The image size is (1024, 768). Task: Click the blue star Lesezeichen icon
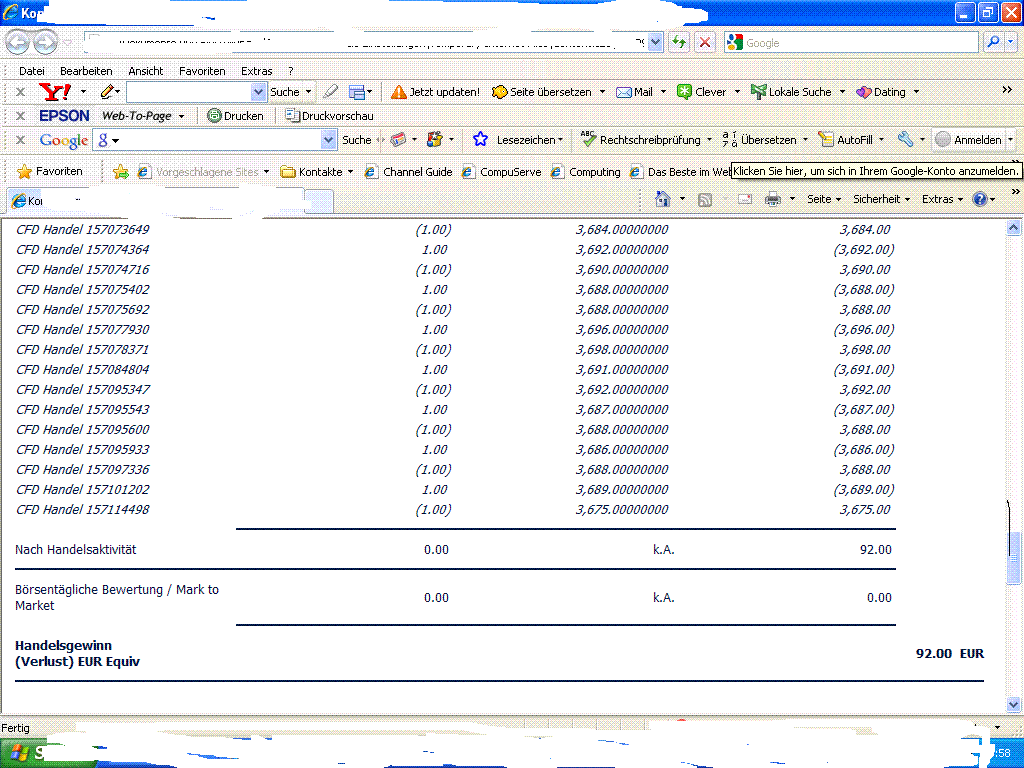[480, 140]
